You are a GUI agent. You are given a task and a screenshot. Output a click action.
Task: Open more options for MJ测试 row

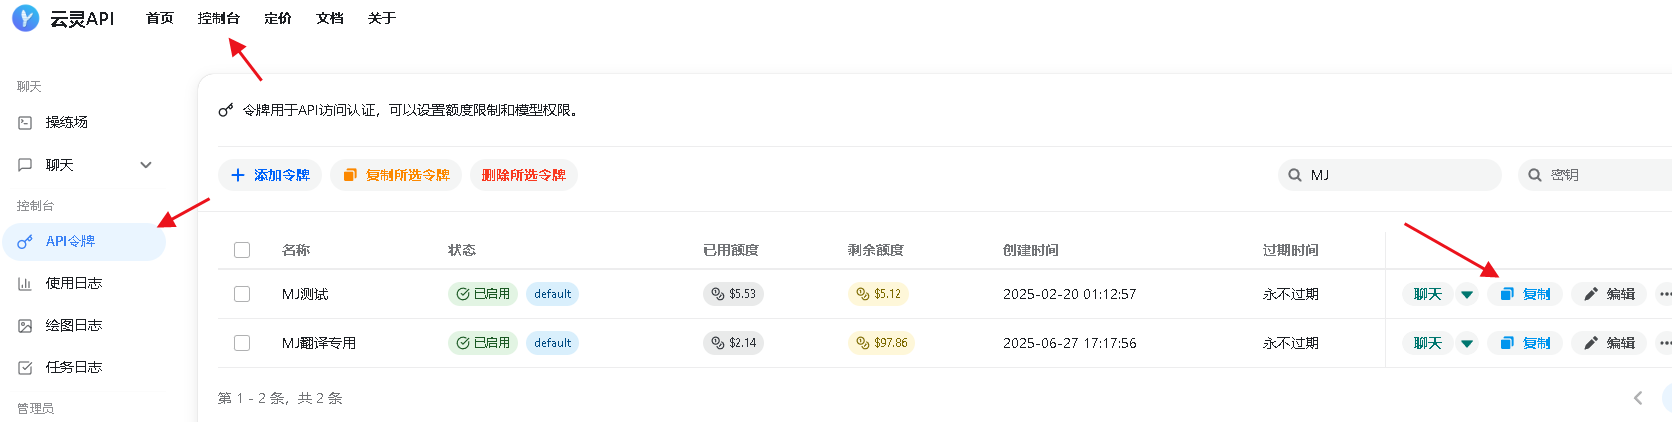tap(1664, 294)
